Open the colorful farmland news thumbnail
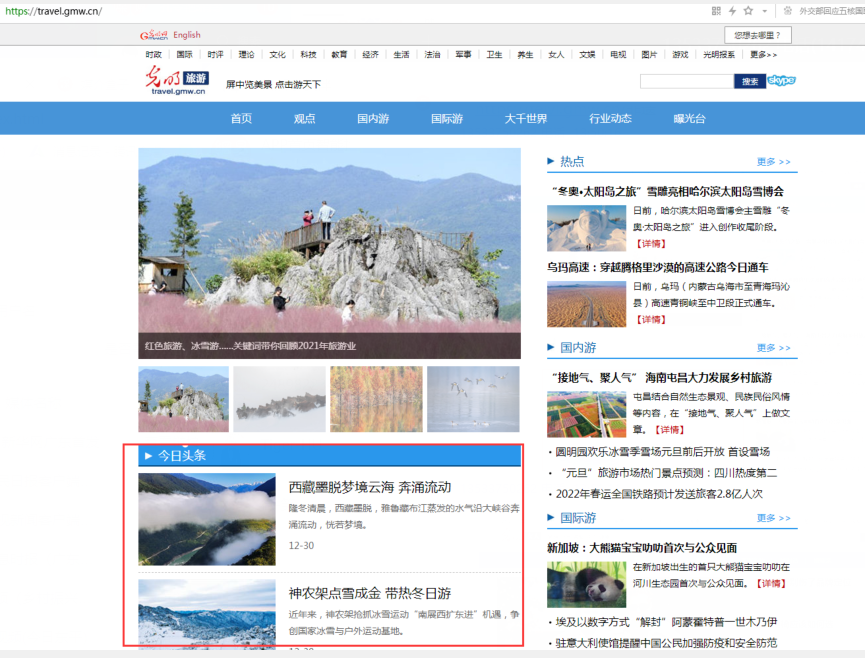This screenshot has width=865, height=658. tap(586, 414)
